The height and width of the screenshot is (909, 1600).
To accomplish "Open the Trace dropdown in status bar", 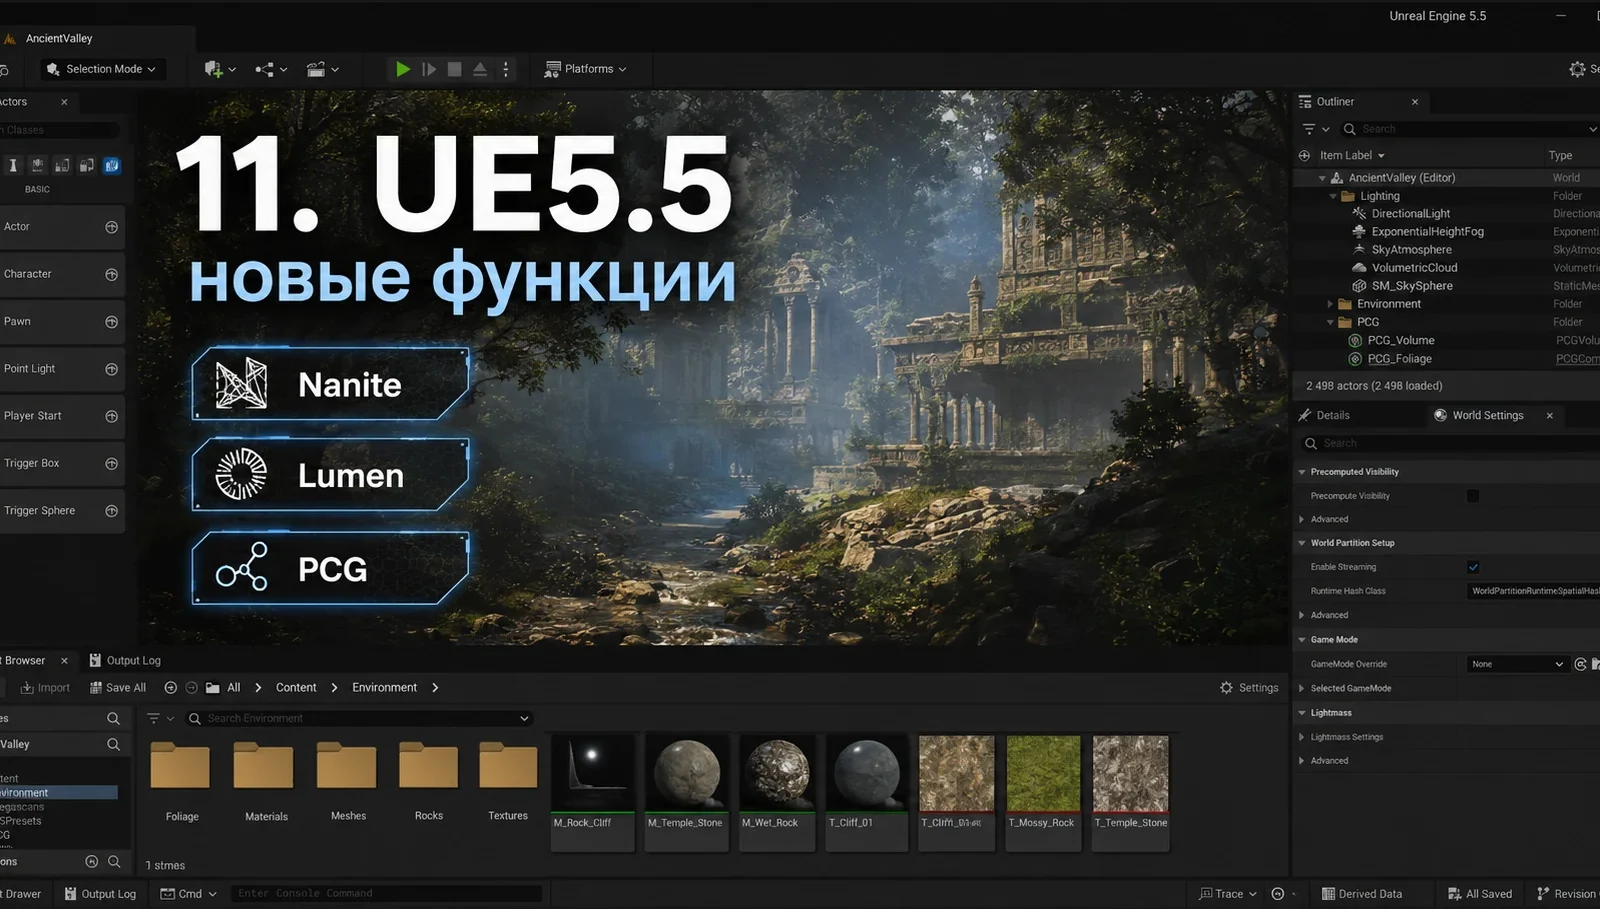I will point(1228,894).
